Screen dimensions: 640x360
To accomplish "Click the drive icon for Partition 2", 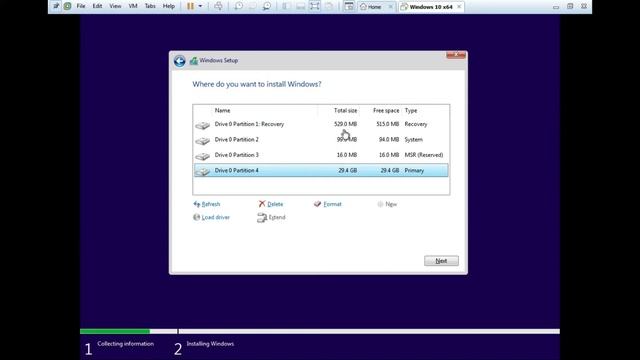I will 202,141.
